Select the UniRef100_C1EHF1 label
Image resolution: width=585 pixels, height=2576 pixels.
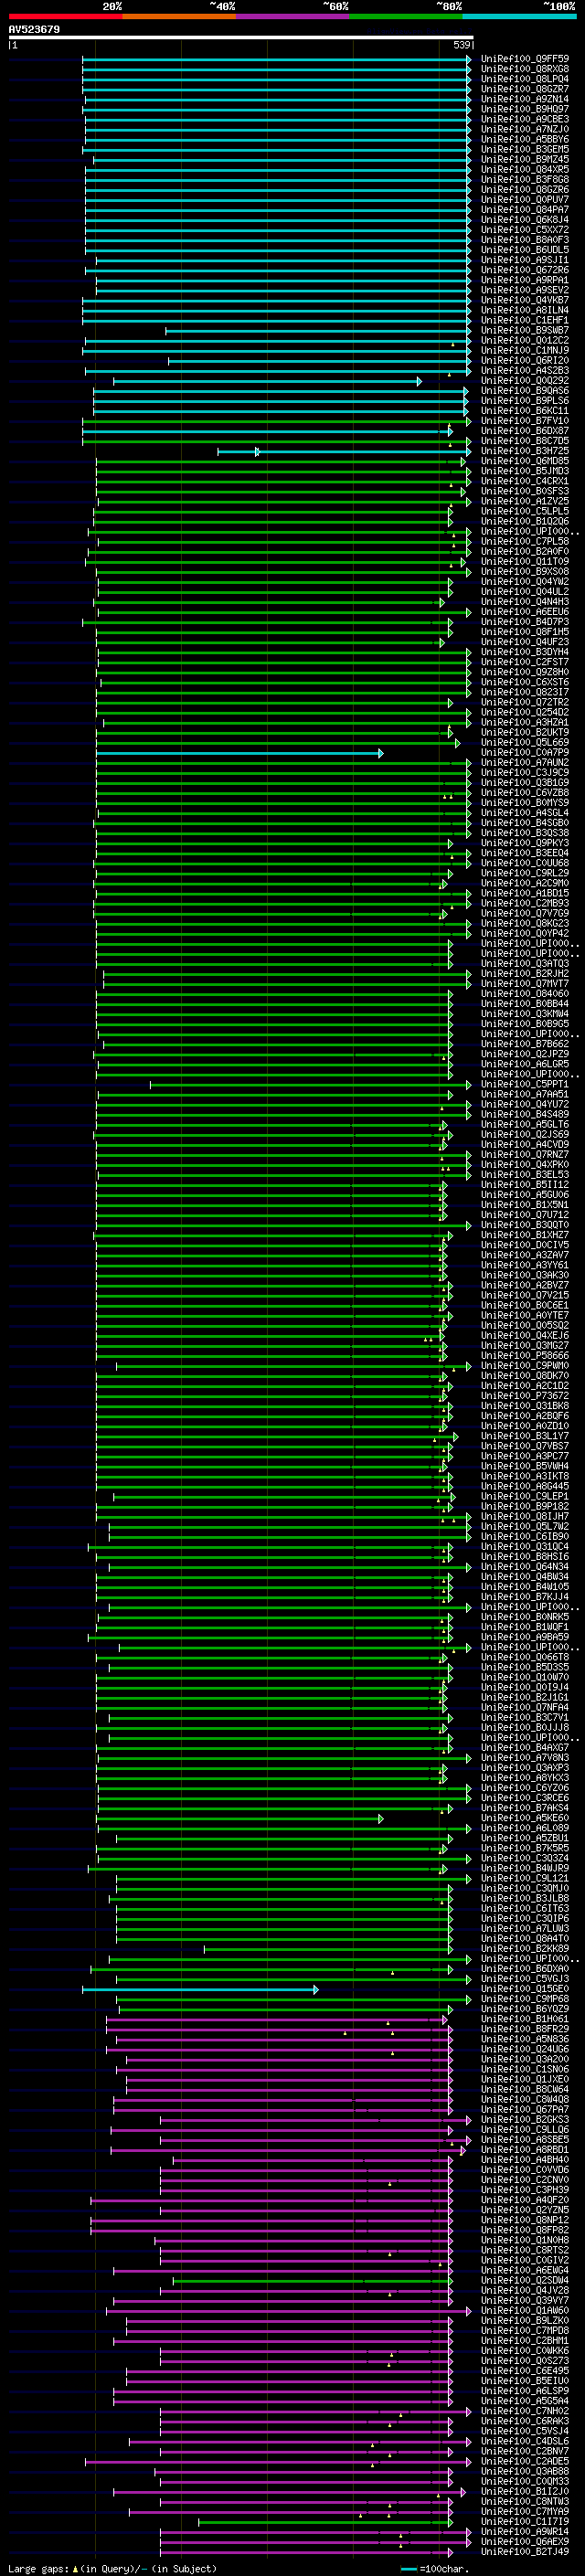(x=525, y=320)
